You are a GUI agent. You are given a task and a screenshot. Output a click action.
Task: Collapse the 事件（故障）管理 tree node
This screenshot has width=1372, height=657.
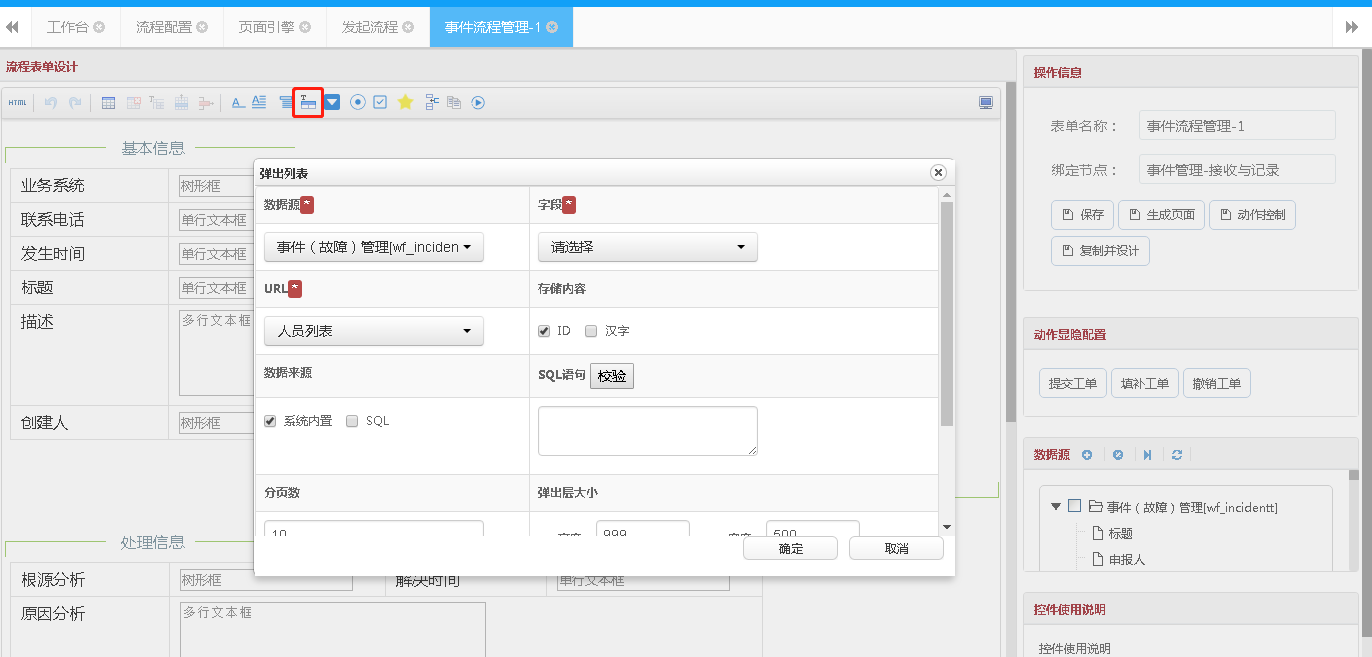[x=1055, y=507]
